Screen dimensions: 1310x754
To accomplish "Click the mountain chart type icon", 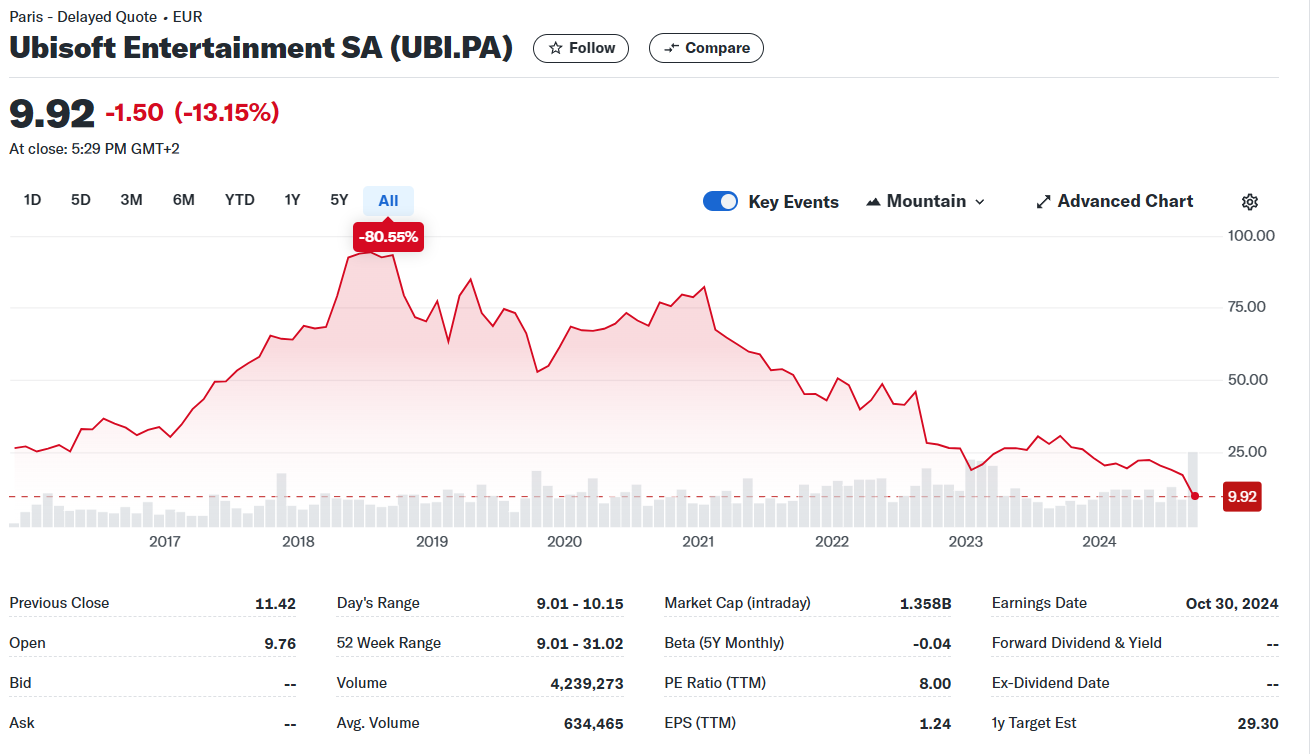I will click(873, 202).
